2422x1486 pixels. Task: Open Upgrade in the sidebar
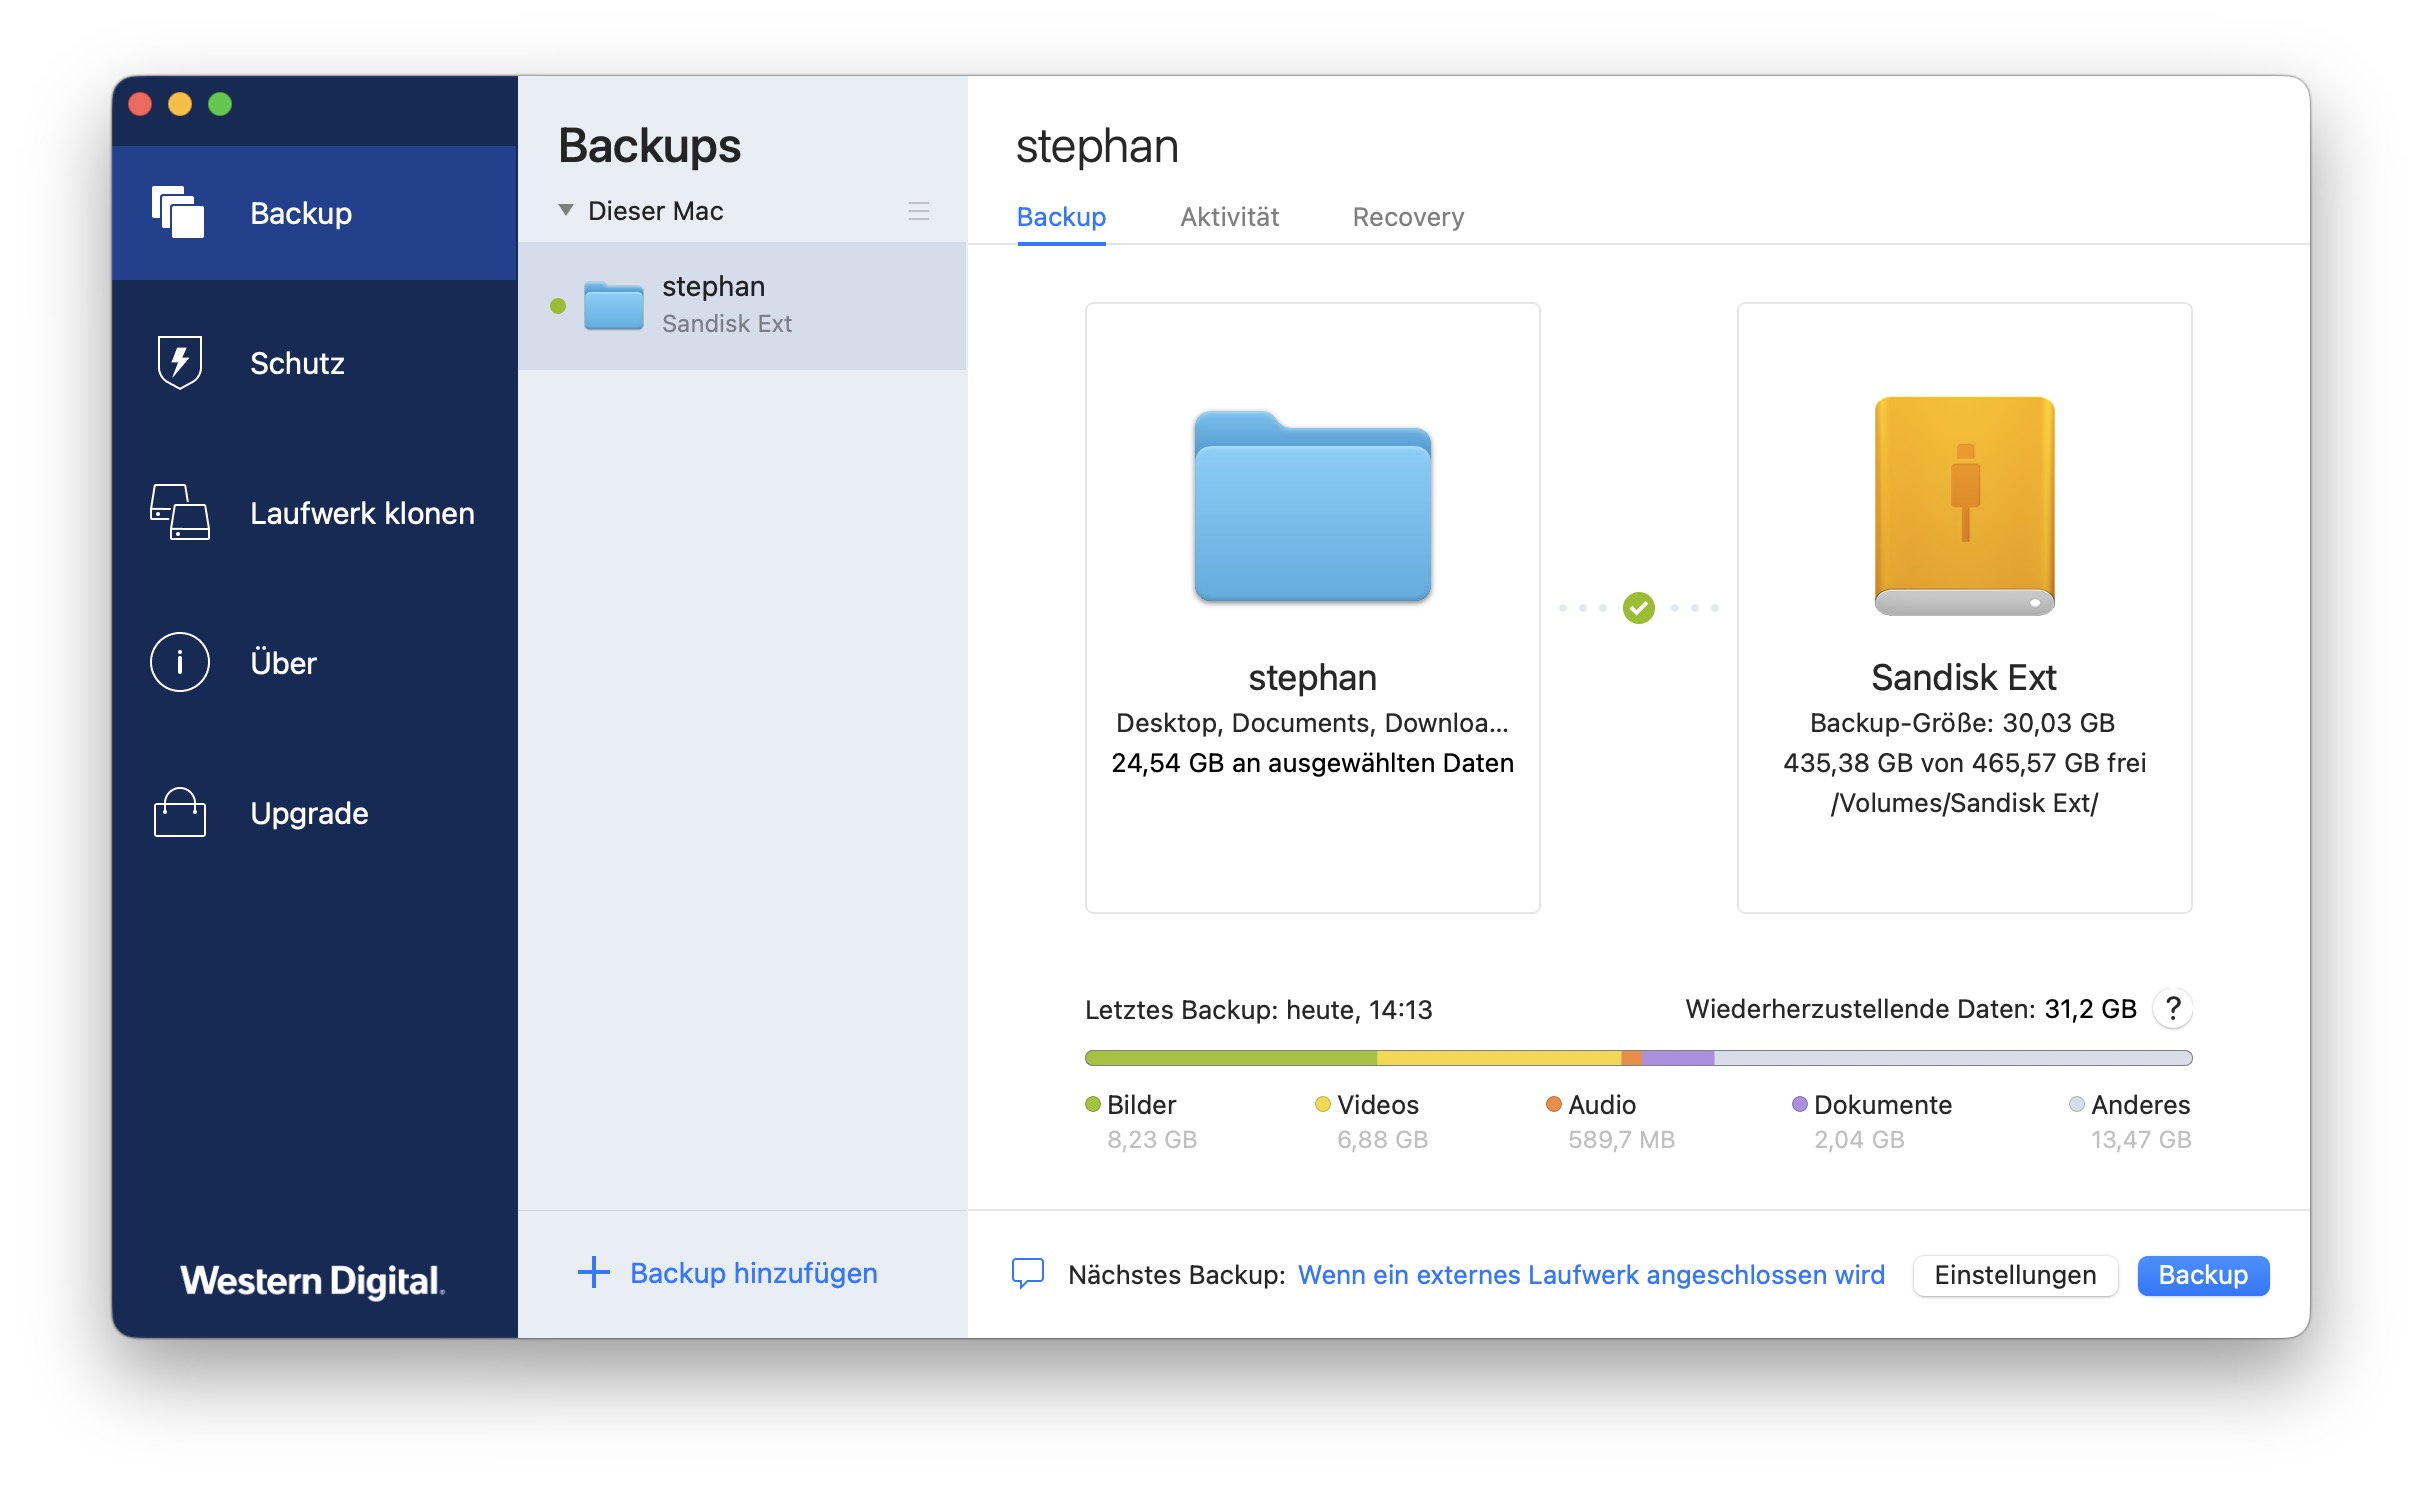pos(314,813)
